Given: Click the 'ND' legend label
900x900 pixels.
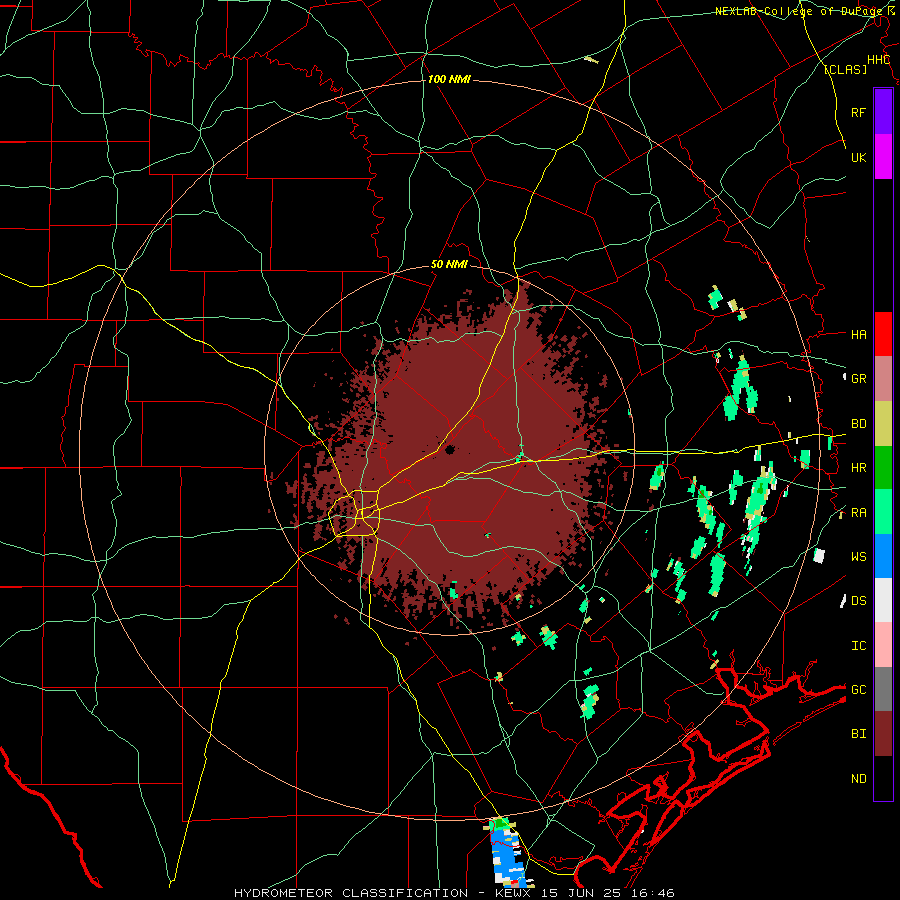Looking at the screenshot, I should pyautogui.click(x=858, y=778).
